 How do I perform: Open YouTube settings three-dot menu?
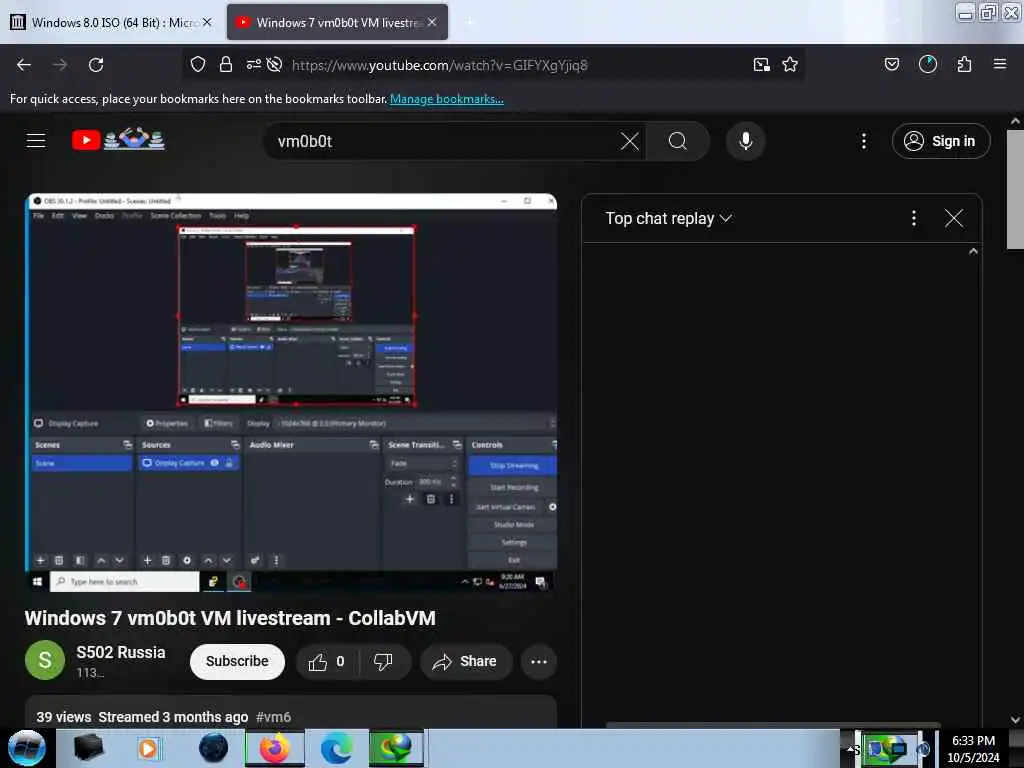[x=864, y=141]
